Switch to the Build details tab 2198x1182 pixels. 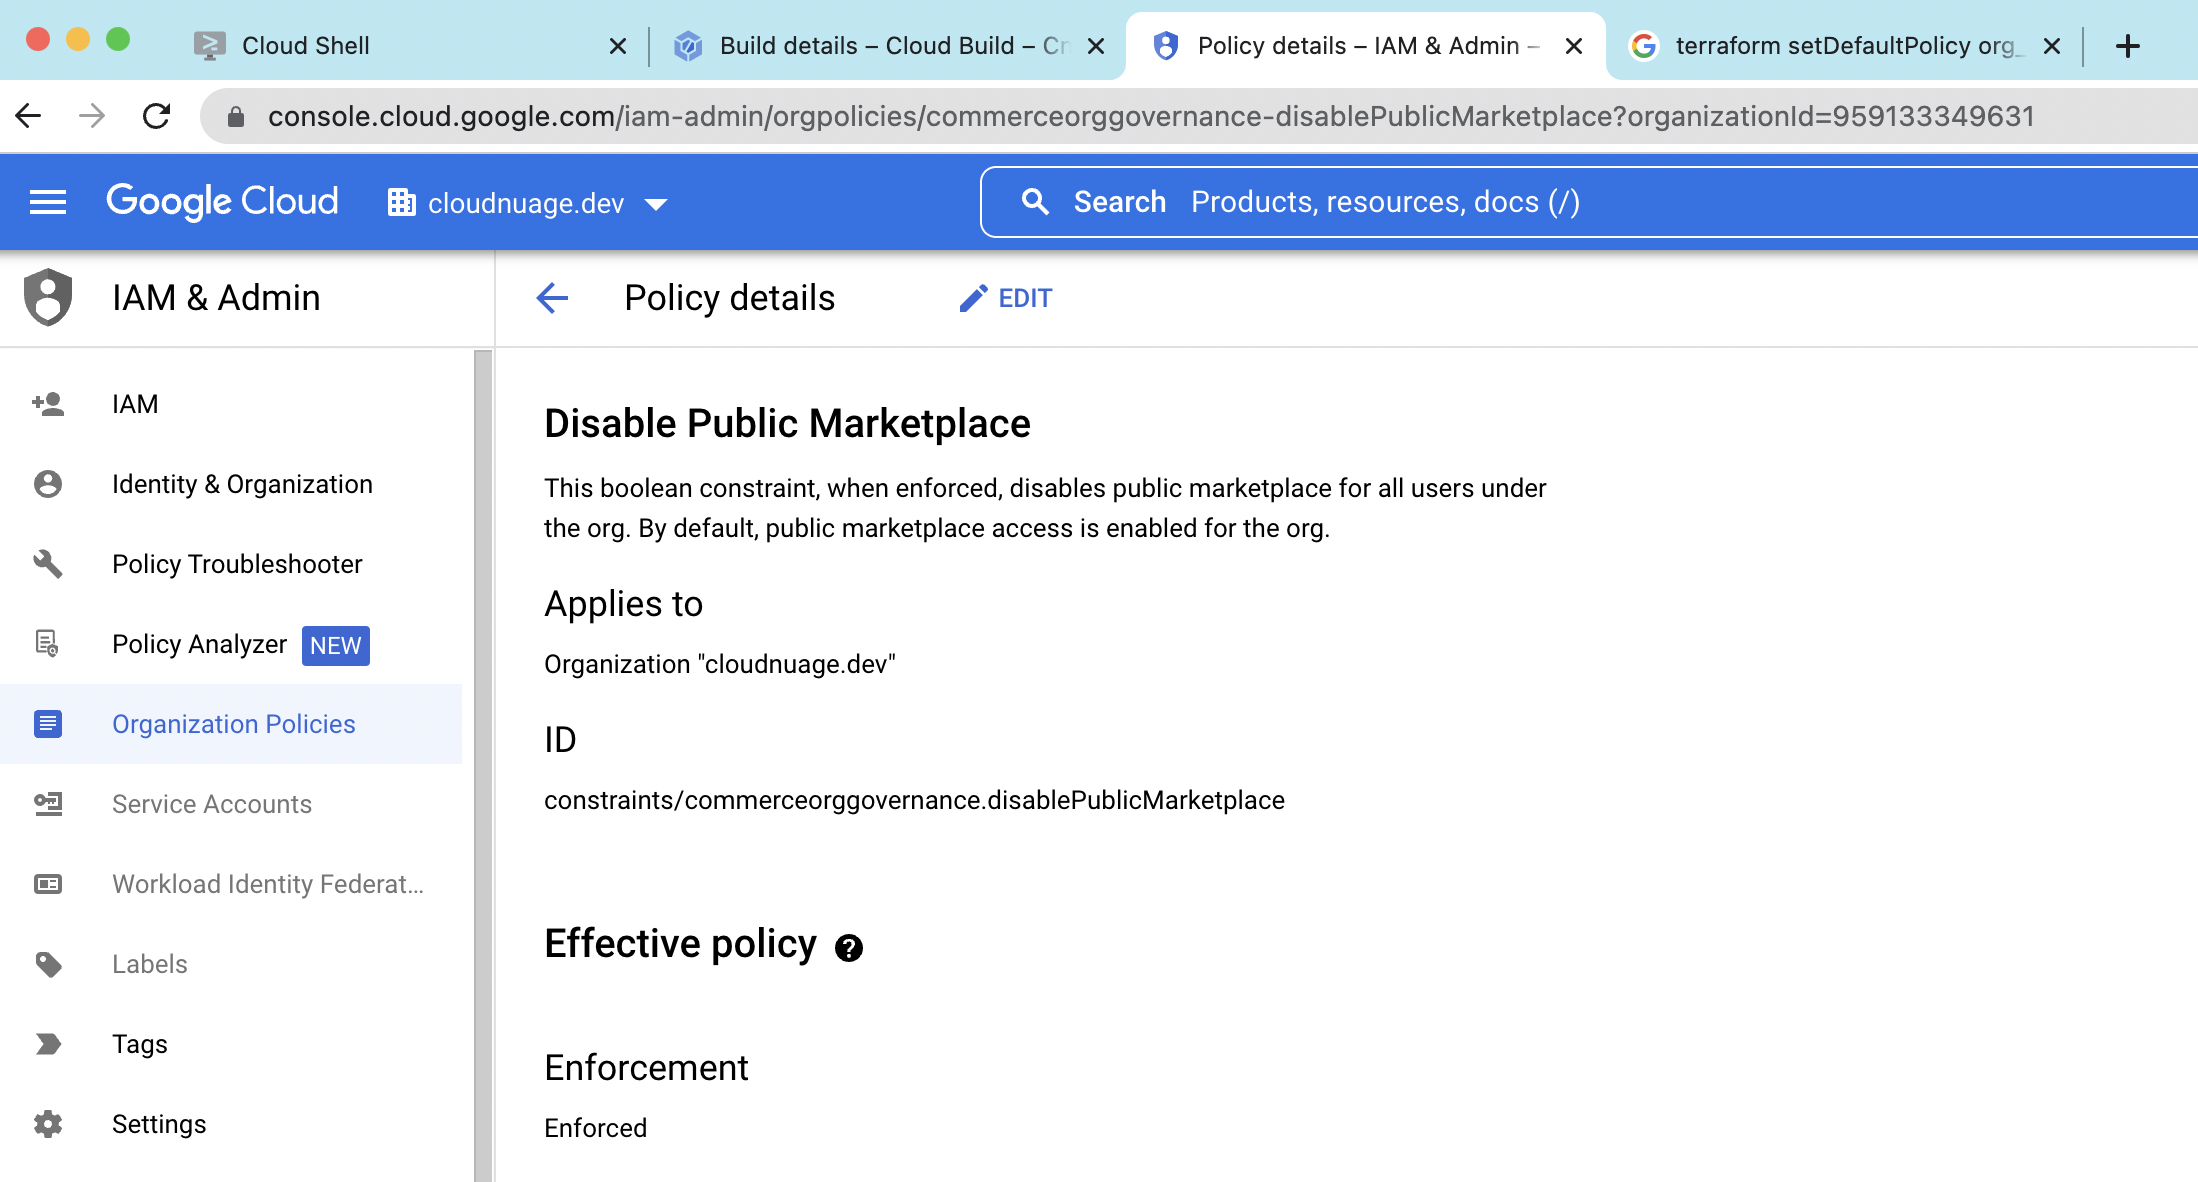tap(880, 45)
